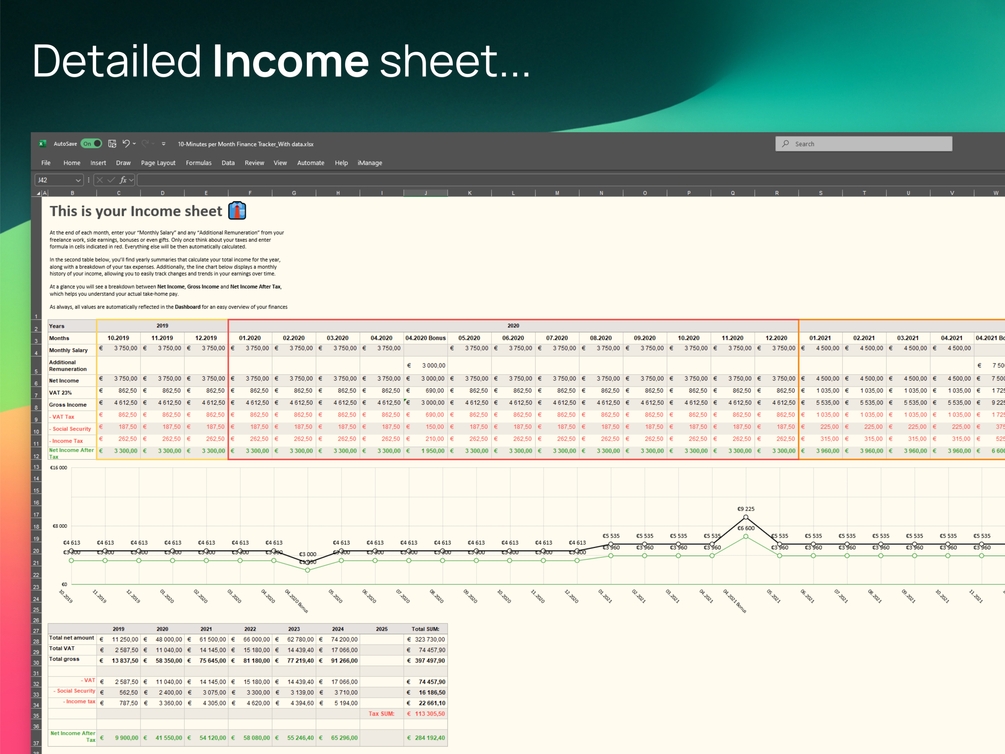This screenshot has height=754, width=1005.
Task: Click the Search box in title bar
Action: [x=863, y=144]
